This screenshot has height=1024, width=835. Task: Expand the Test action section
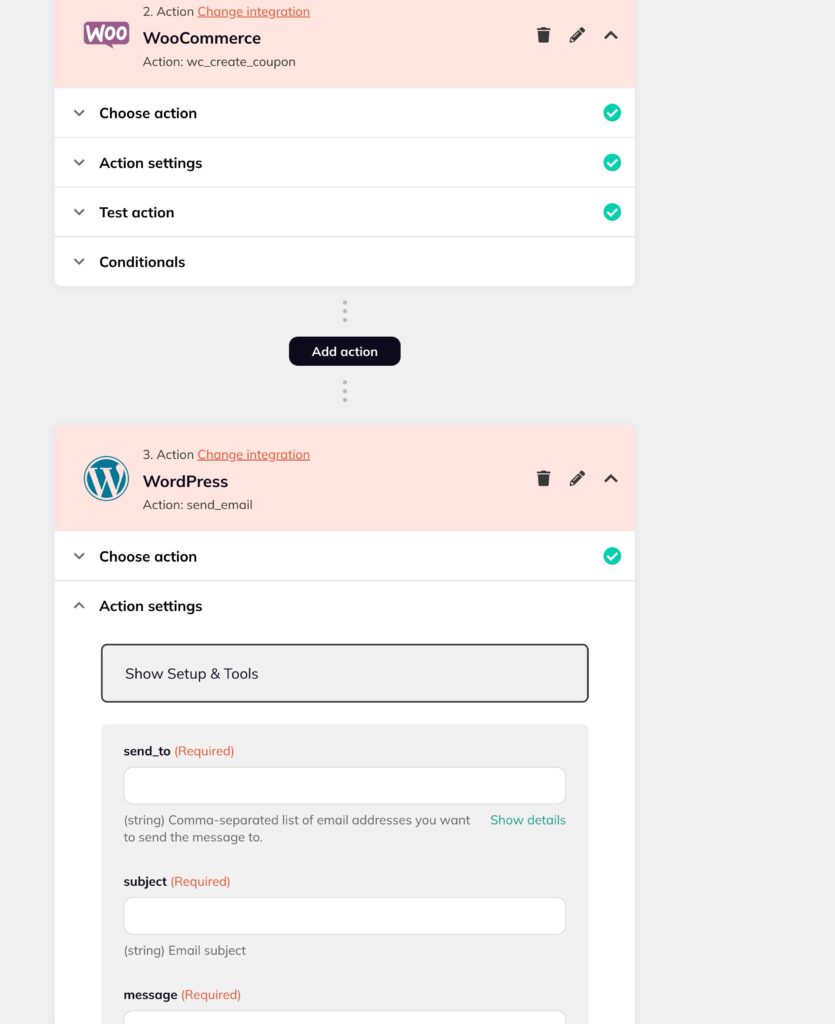[x=345, y=212]
